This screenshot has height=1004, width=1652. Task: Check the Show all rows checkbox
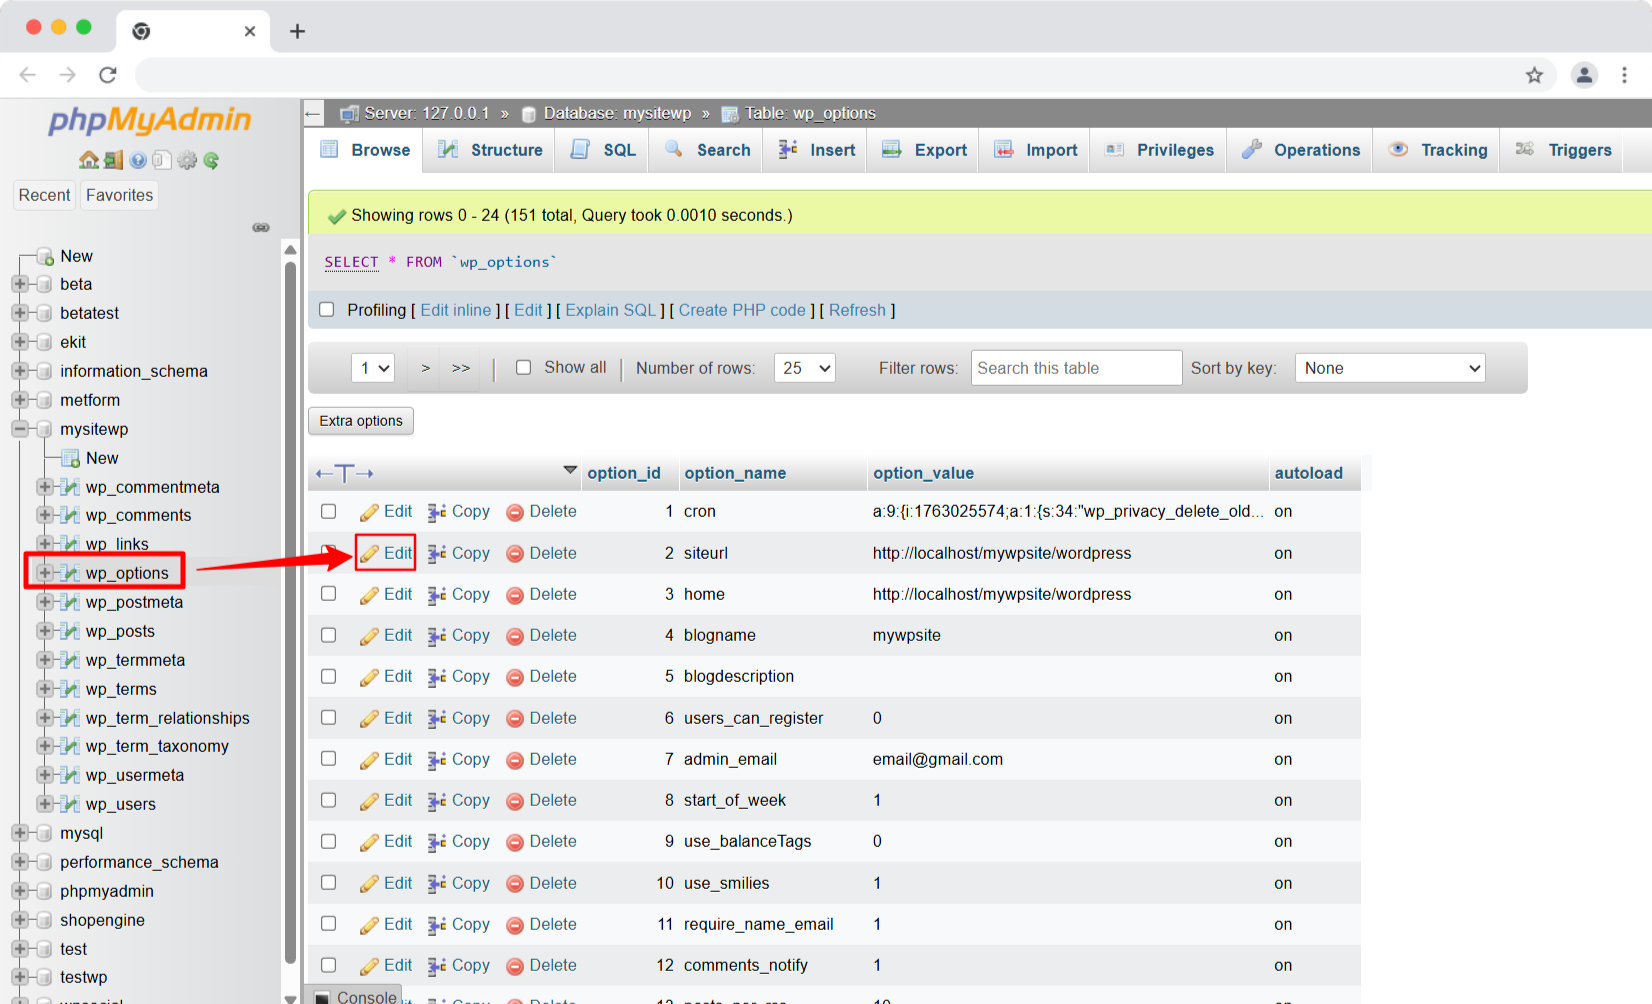[524, 367]
